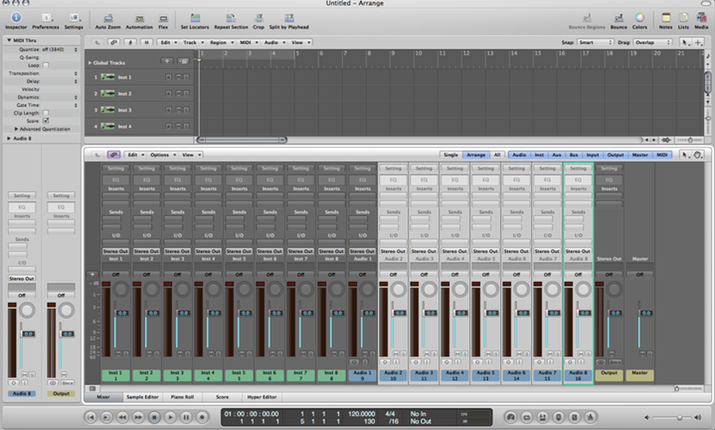Click Setting button on Inst 1 channel strip
Image resolution: width=715 pixels, height=430 pixels.
[116, 169]
